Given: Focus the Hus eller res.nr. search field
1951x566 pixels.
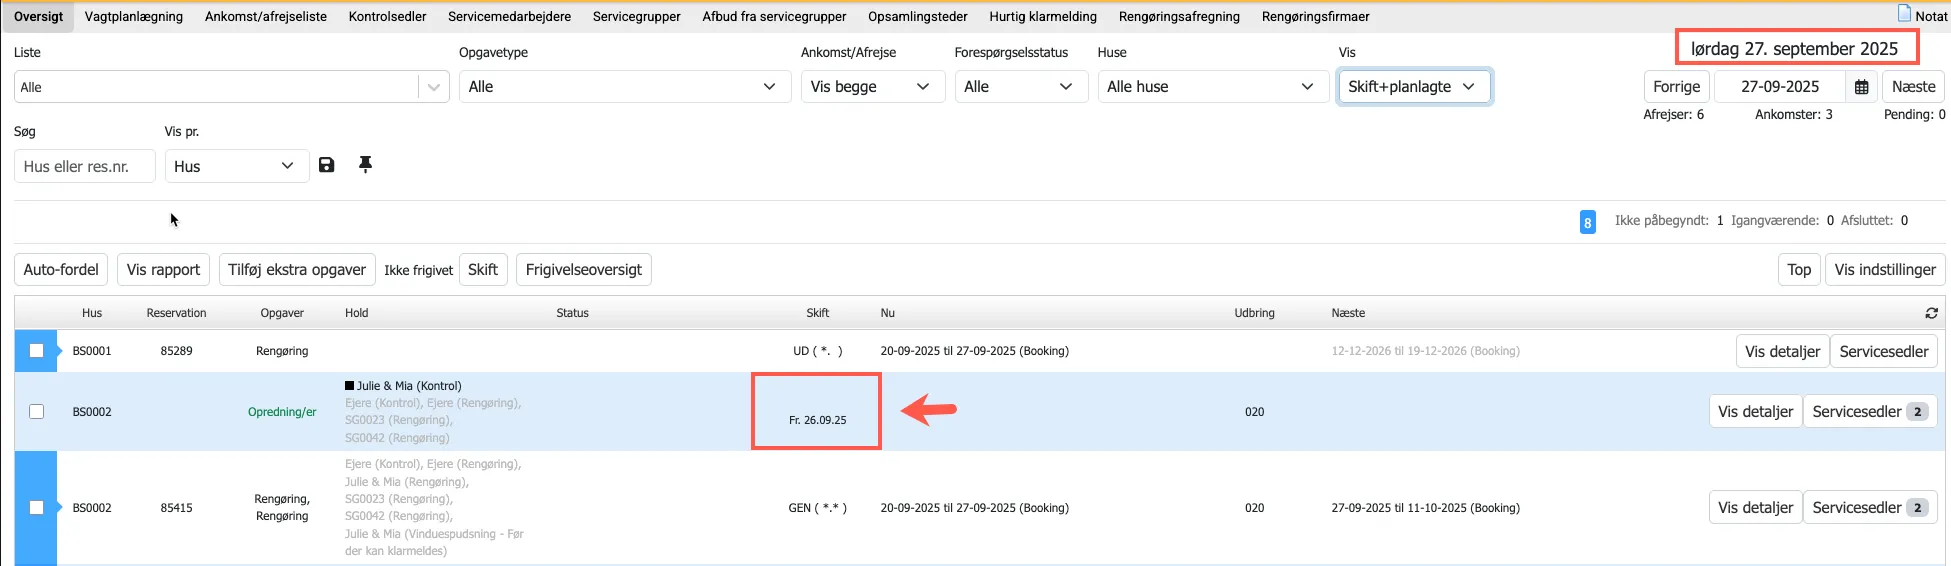Looking at the screenshot, I should click(85, 166).
